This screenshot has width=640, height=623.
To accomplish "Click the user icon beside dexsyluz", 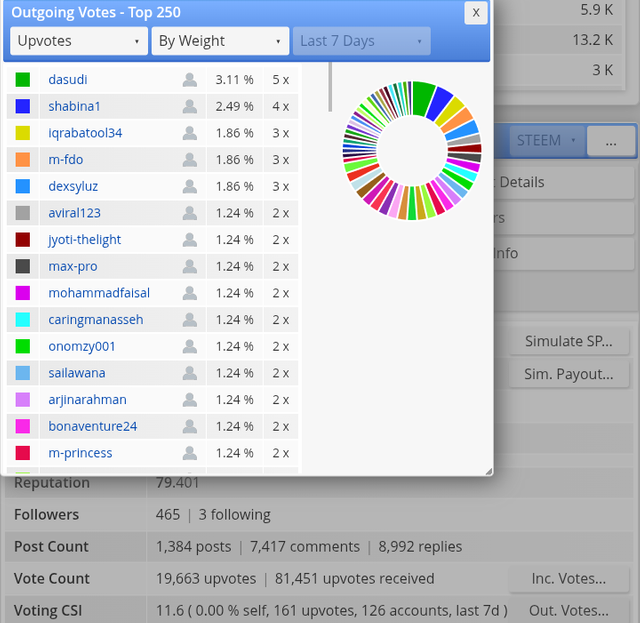I will click(x=189, y=186).
